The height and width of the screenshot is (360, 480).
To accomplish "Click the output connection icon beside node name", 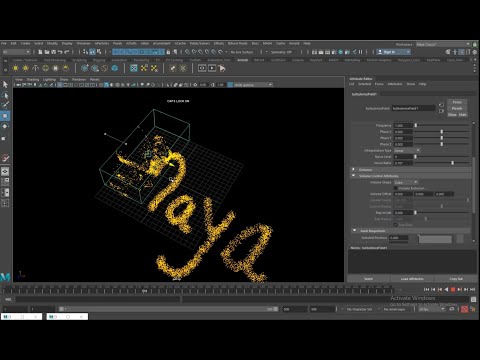I will (x=441, y=111).
